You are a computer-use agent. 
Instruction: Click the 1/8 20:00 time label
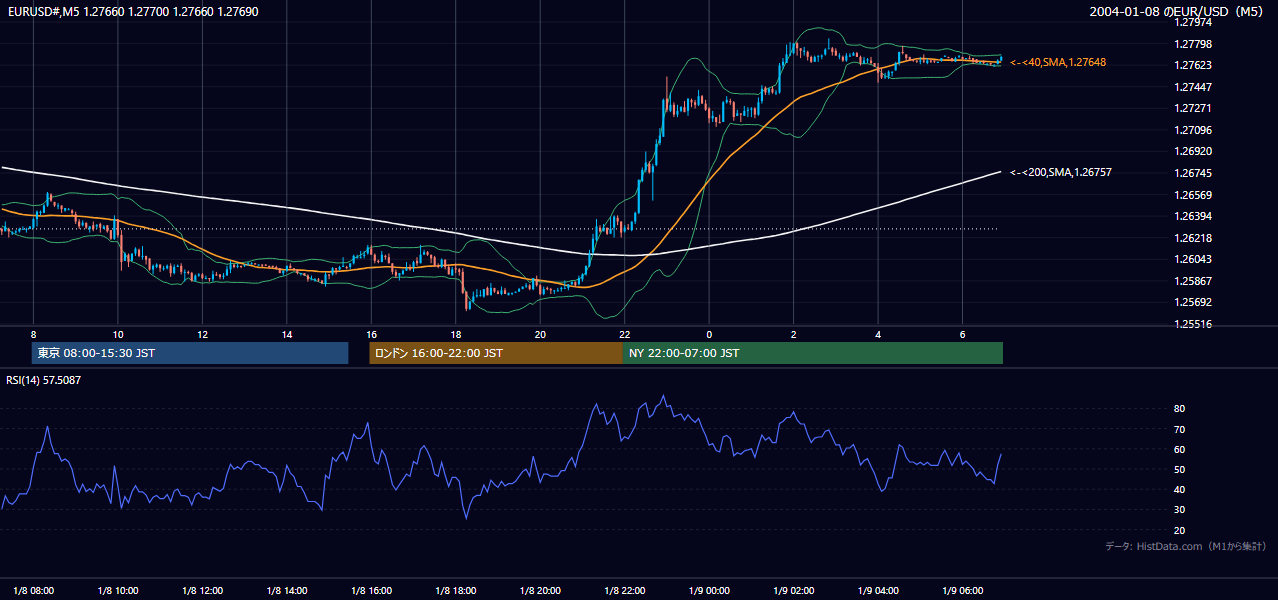click(x=541, y=591)
